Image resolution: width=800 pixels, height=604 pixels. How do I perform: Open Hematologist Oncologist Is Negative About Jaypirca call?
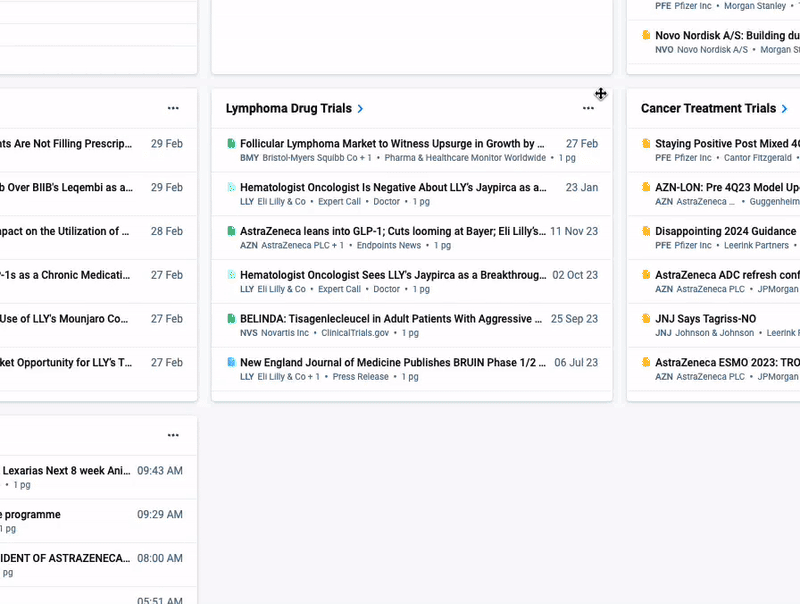point(393,187)
